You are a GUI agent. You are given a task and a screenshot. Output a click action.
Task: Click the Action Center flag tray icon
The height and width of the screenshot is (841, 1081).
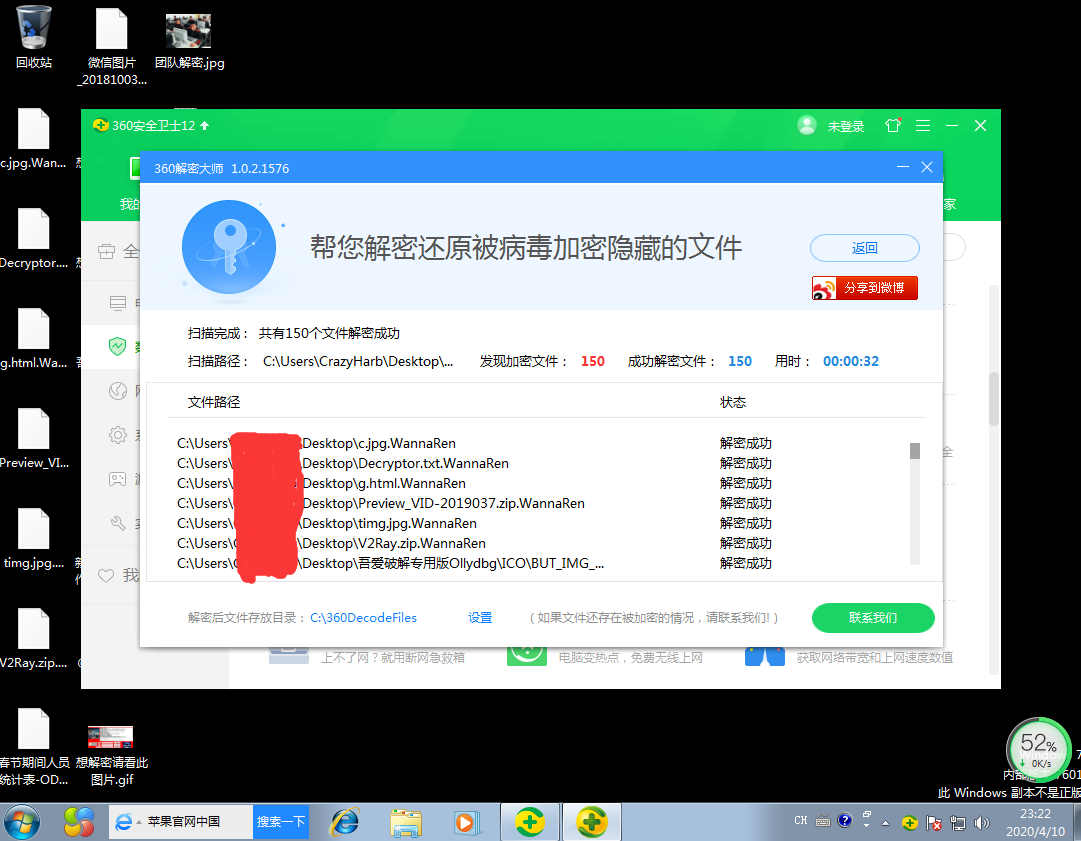[x=934, y=822]
